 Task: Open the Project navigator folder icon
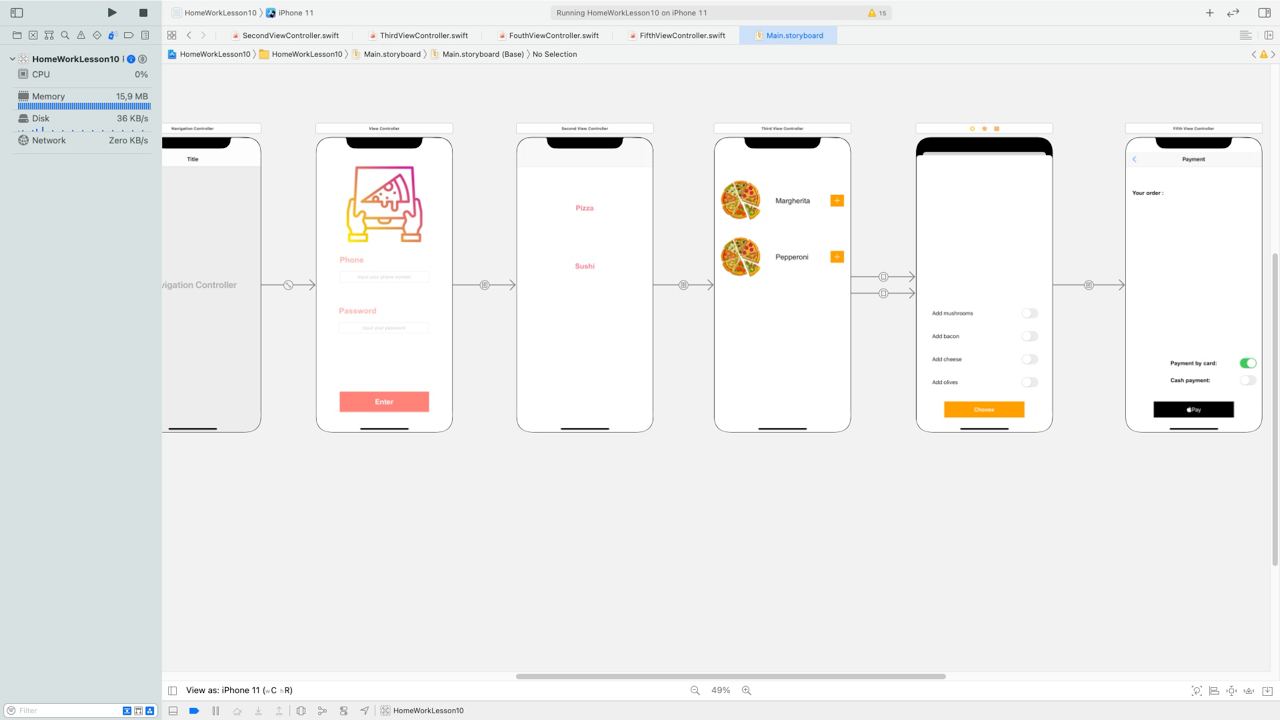[17, 35]
